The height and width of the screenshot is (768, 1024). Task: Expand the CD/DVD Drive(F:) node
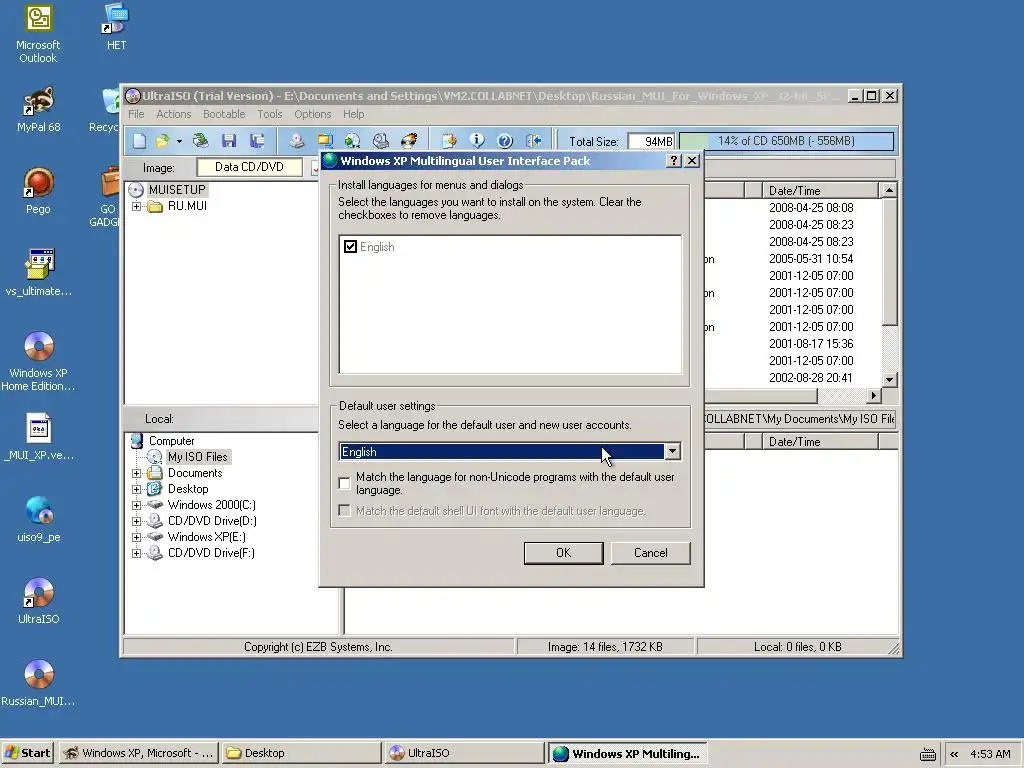136,553
